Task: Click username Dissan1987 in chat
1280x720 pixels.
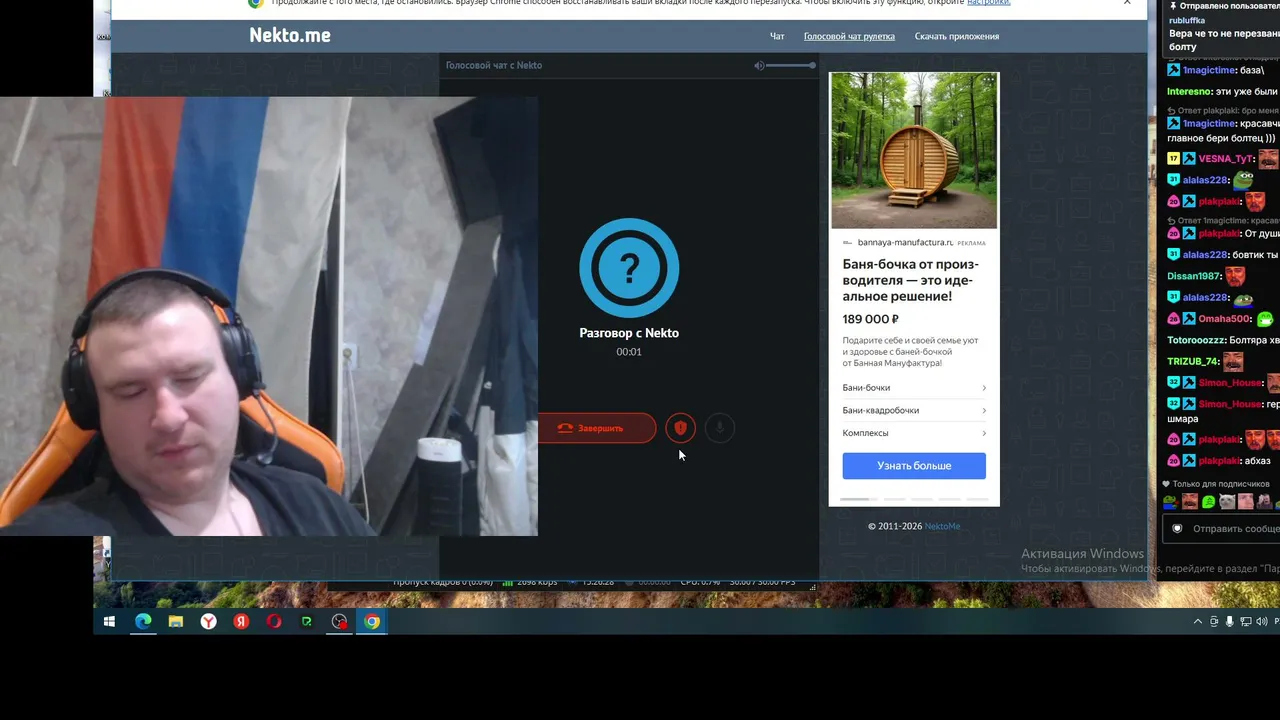Action: (x=1194, y=276)
